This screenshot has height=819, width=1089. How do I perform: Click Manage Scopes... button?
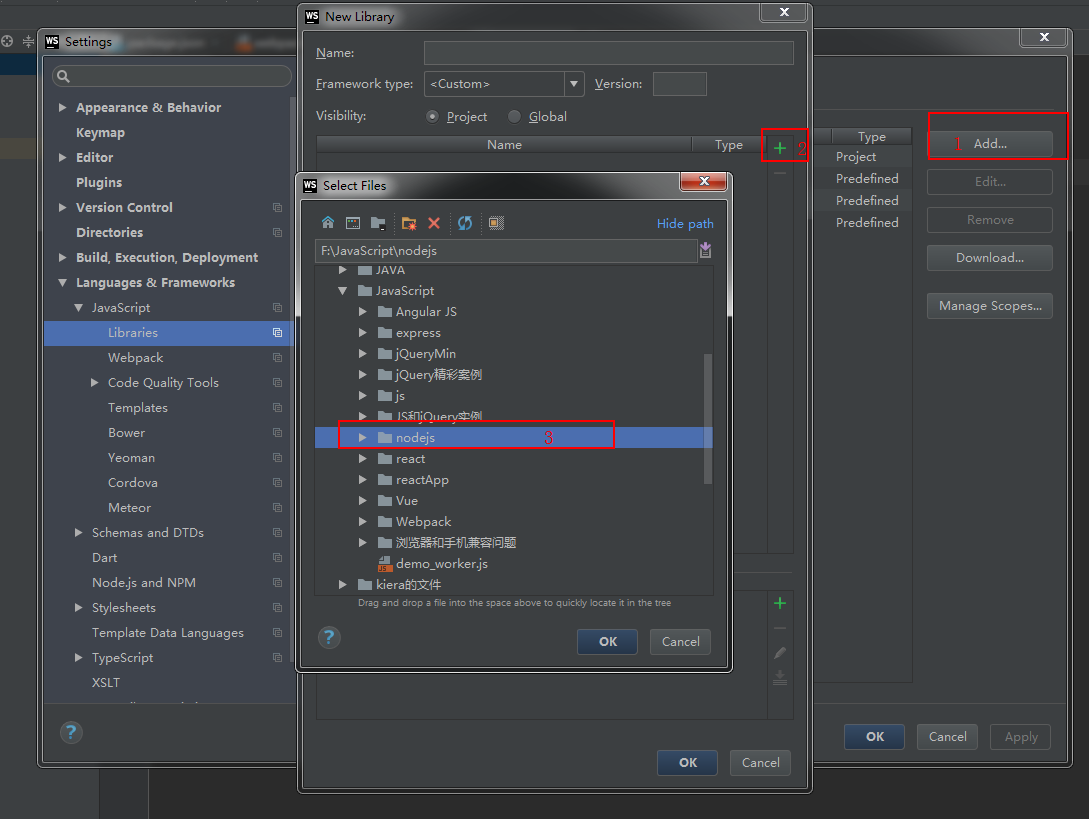tap(990, 306)
